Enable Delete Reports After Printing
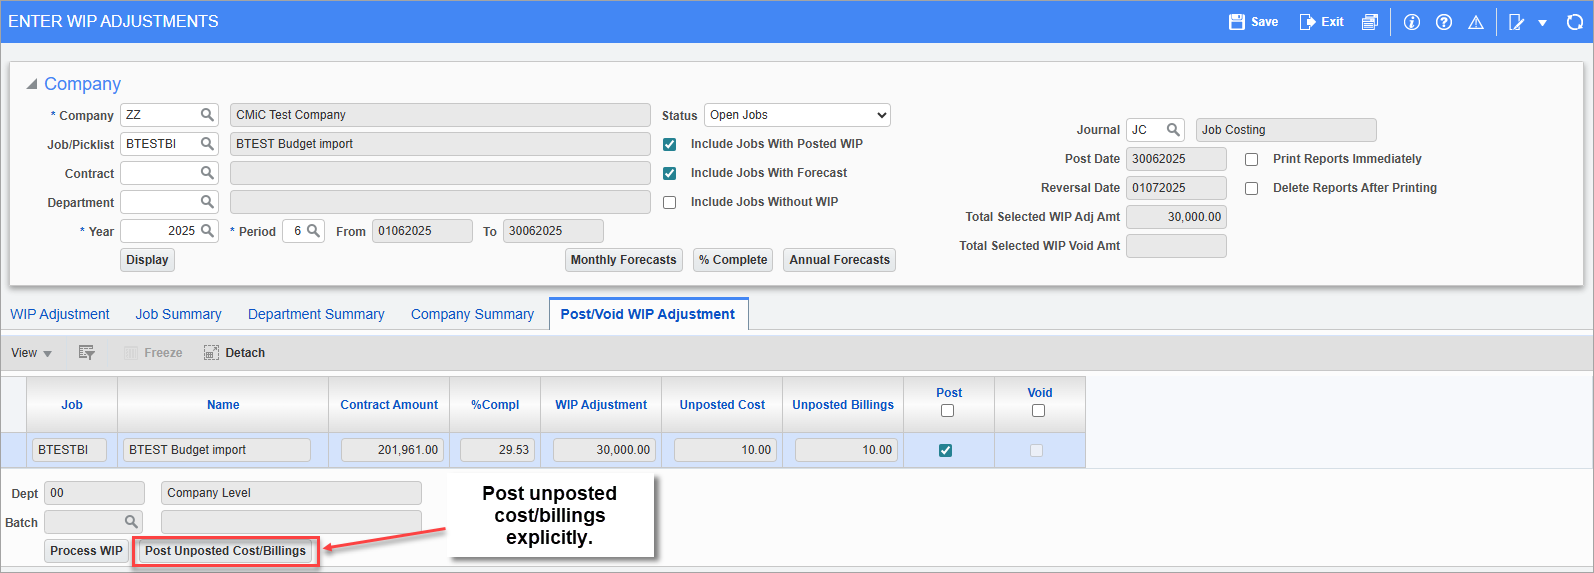The image size is (1594, 573). [1251, 189]
